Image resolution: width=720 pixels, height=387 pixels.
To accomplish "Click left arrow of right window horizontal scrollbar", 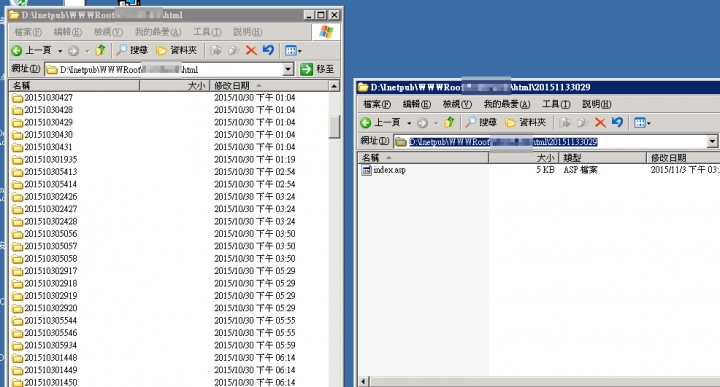I will [364, 381].
